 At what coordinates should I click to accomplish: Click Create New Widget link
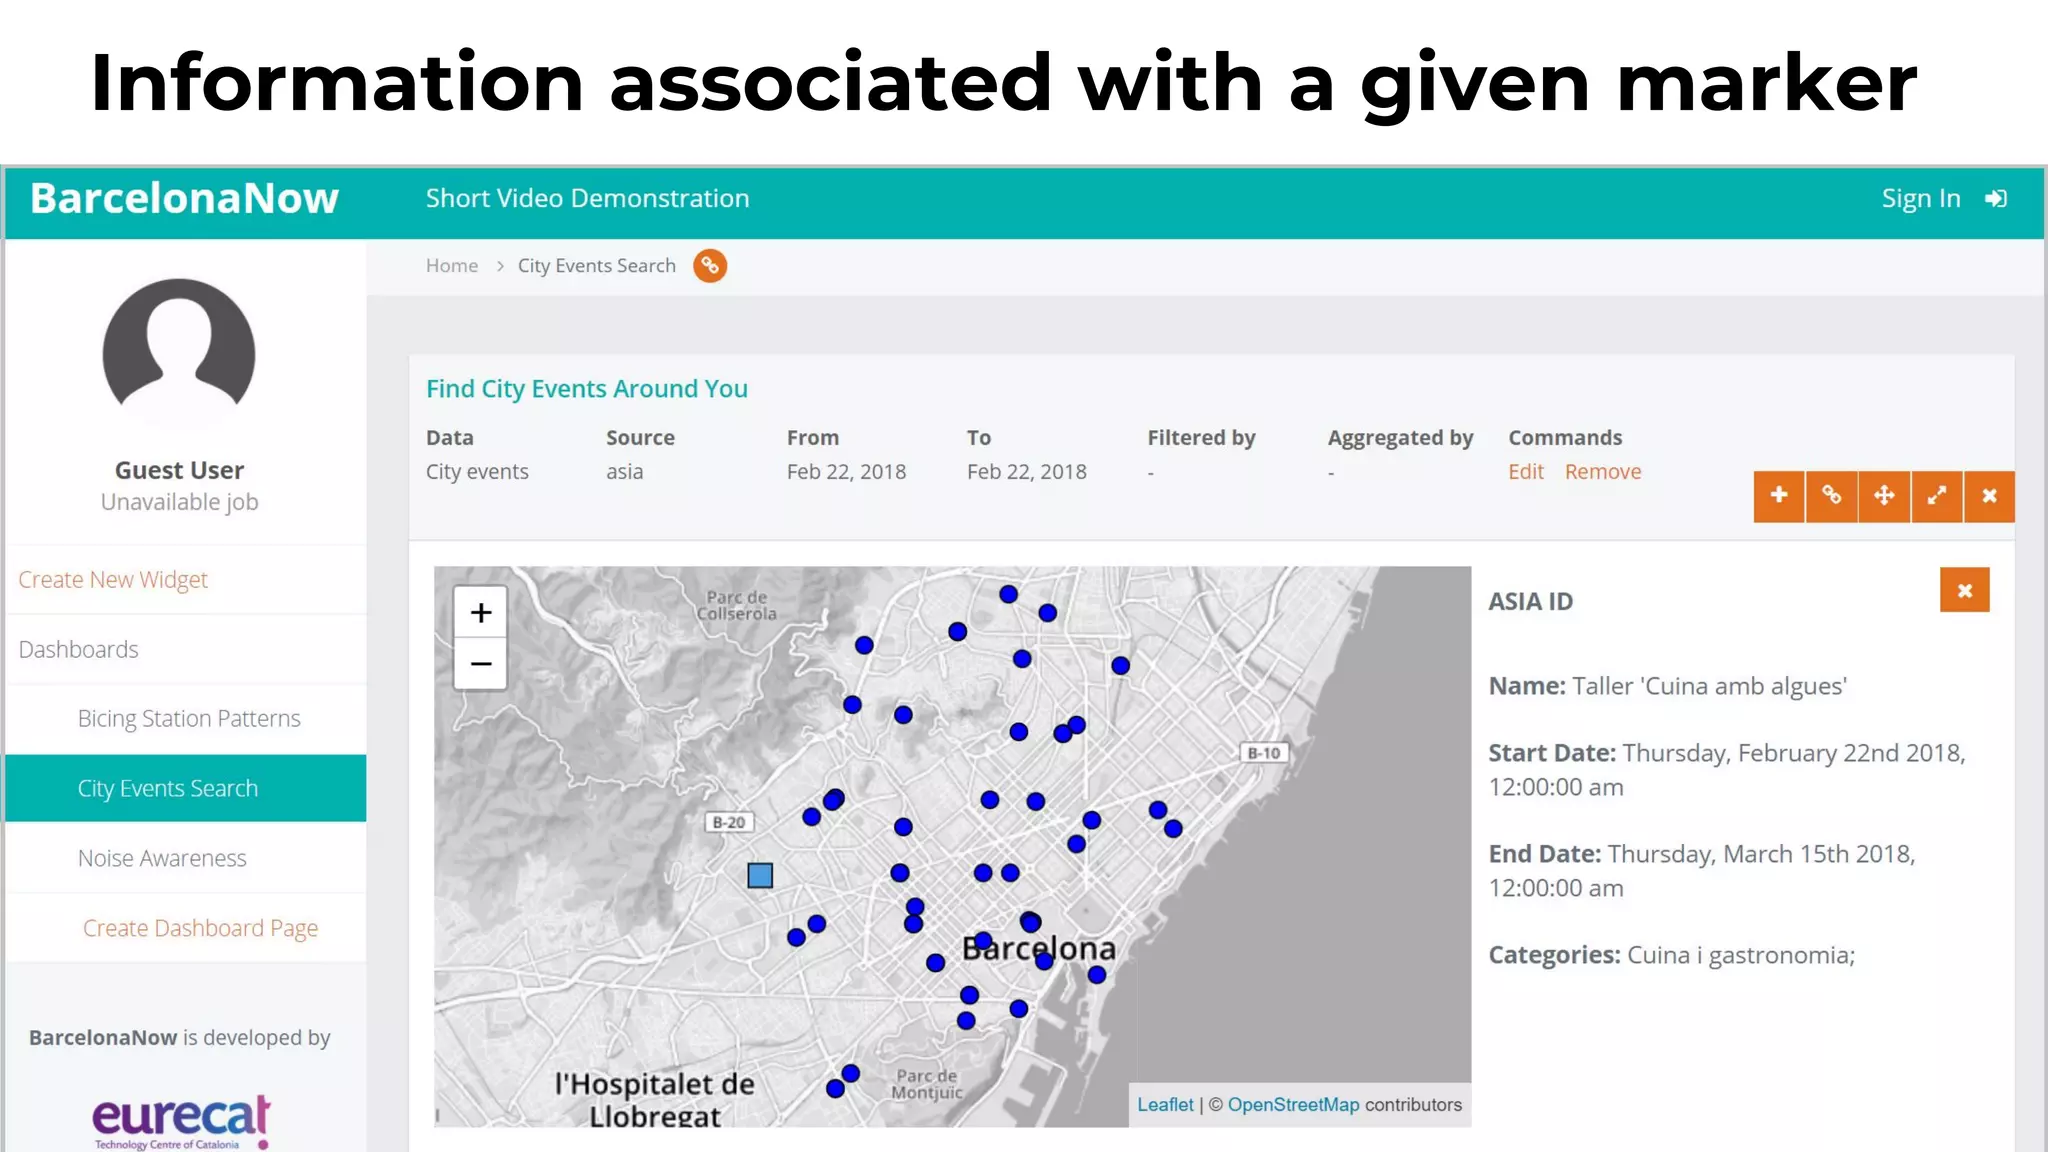113,580
